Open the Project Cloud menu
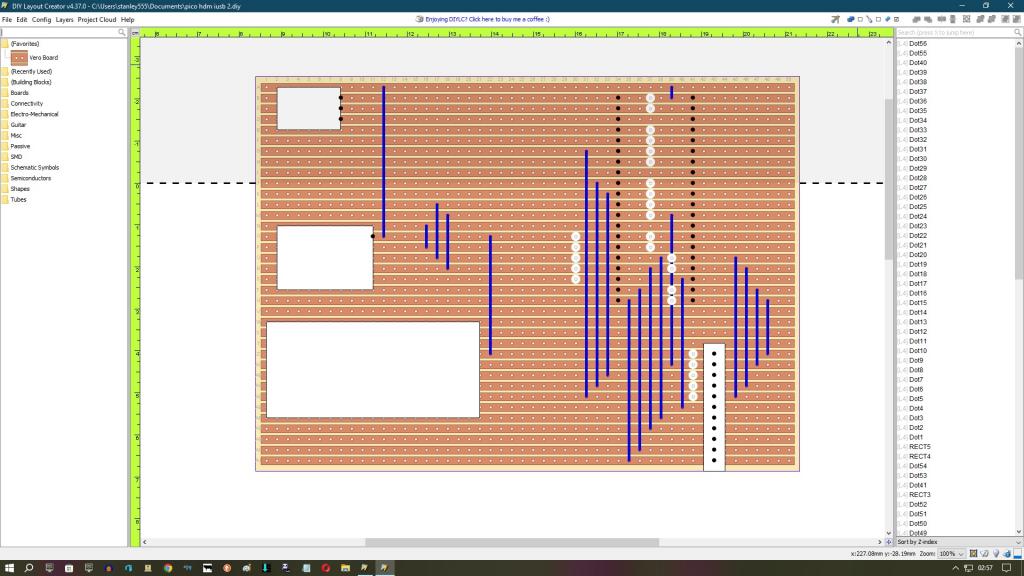Viewport: 1024px width, 576px height. (x=98, y=19)
